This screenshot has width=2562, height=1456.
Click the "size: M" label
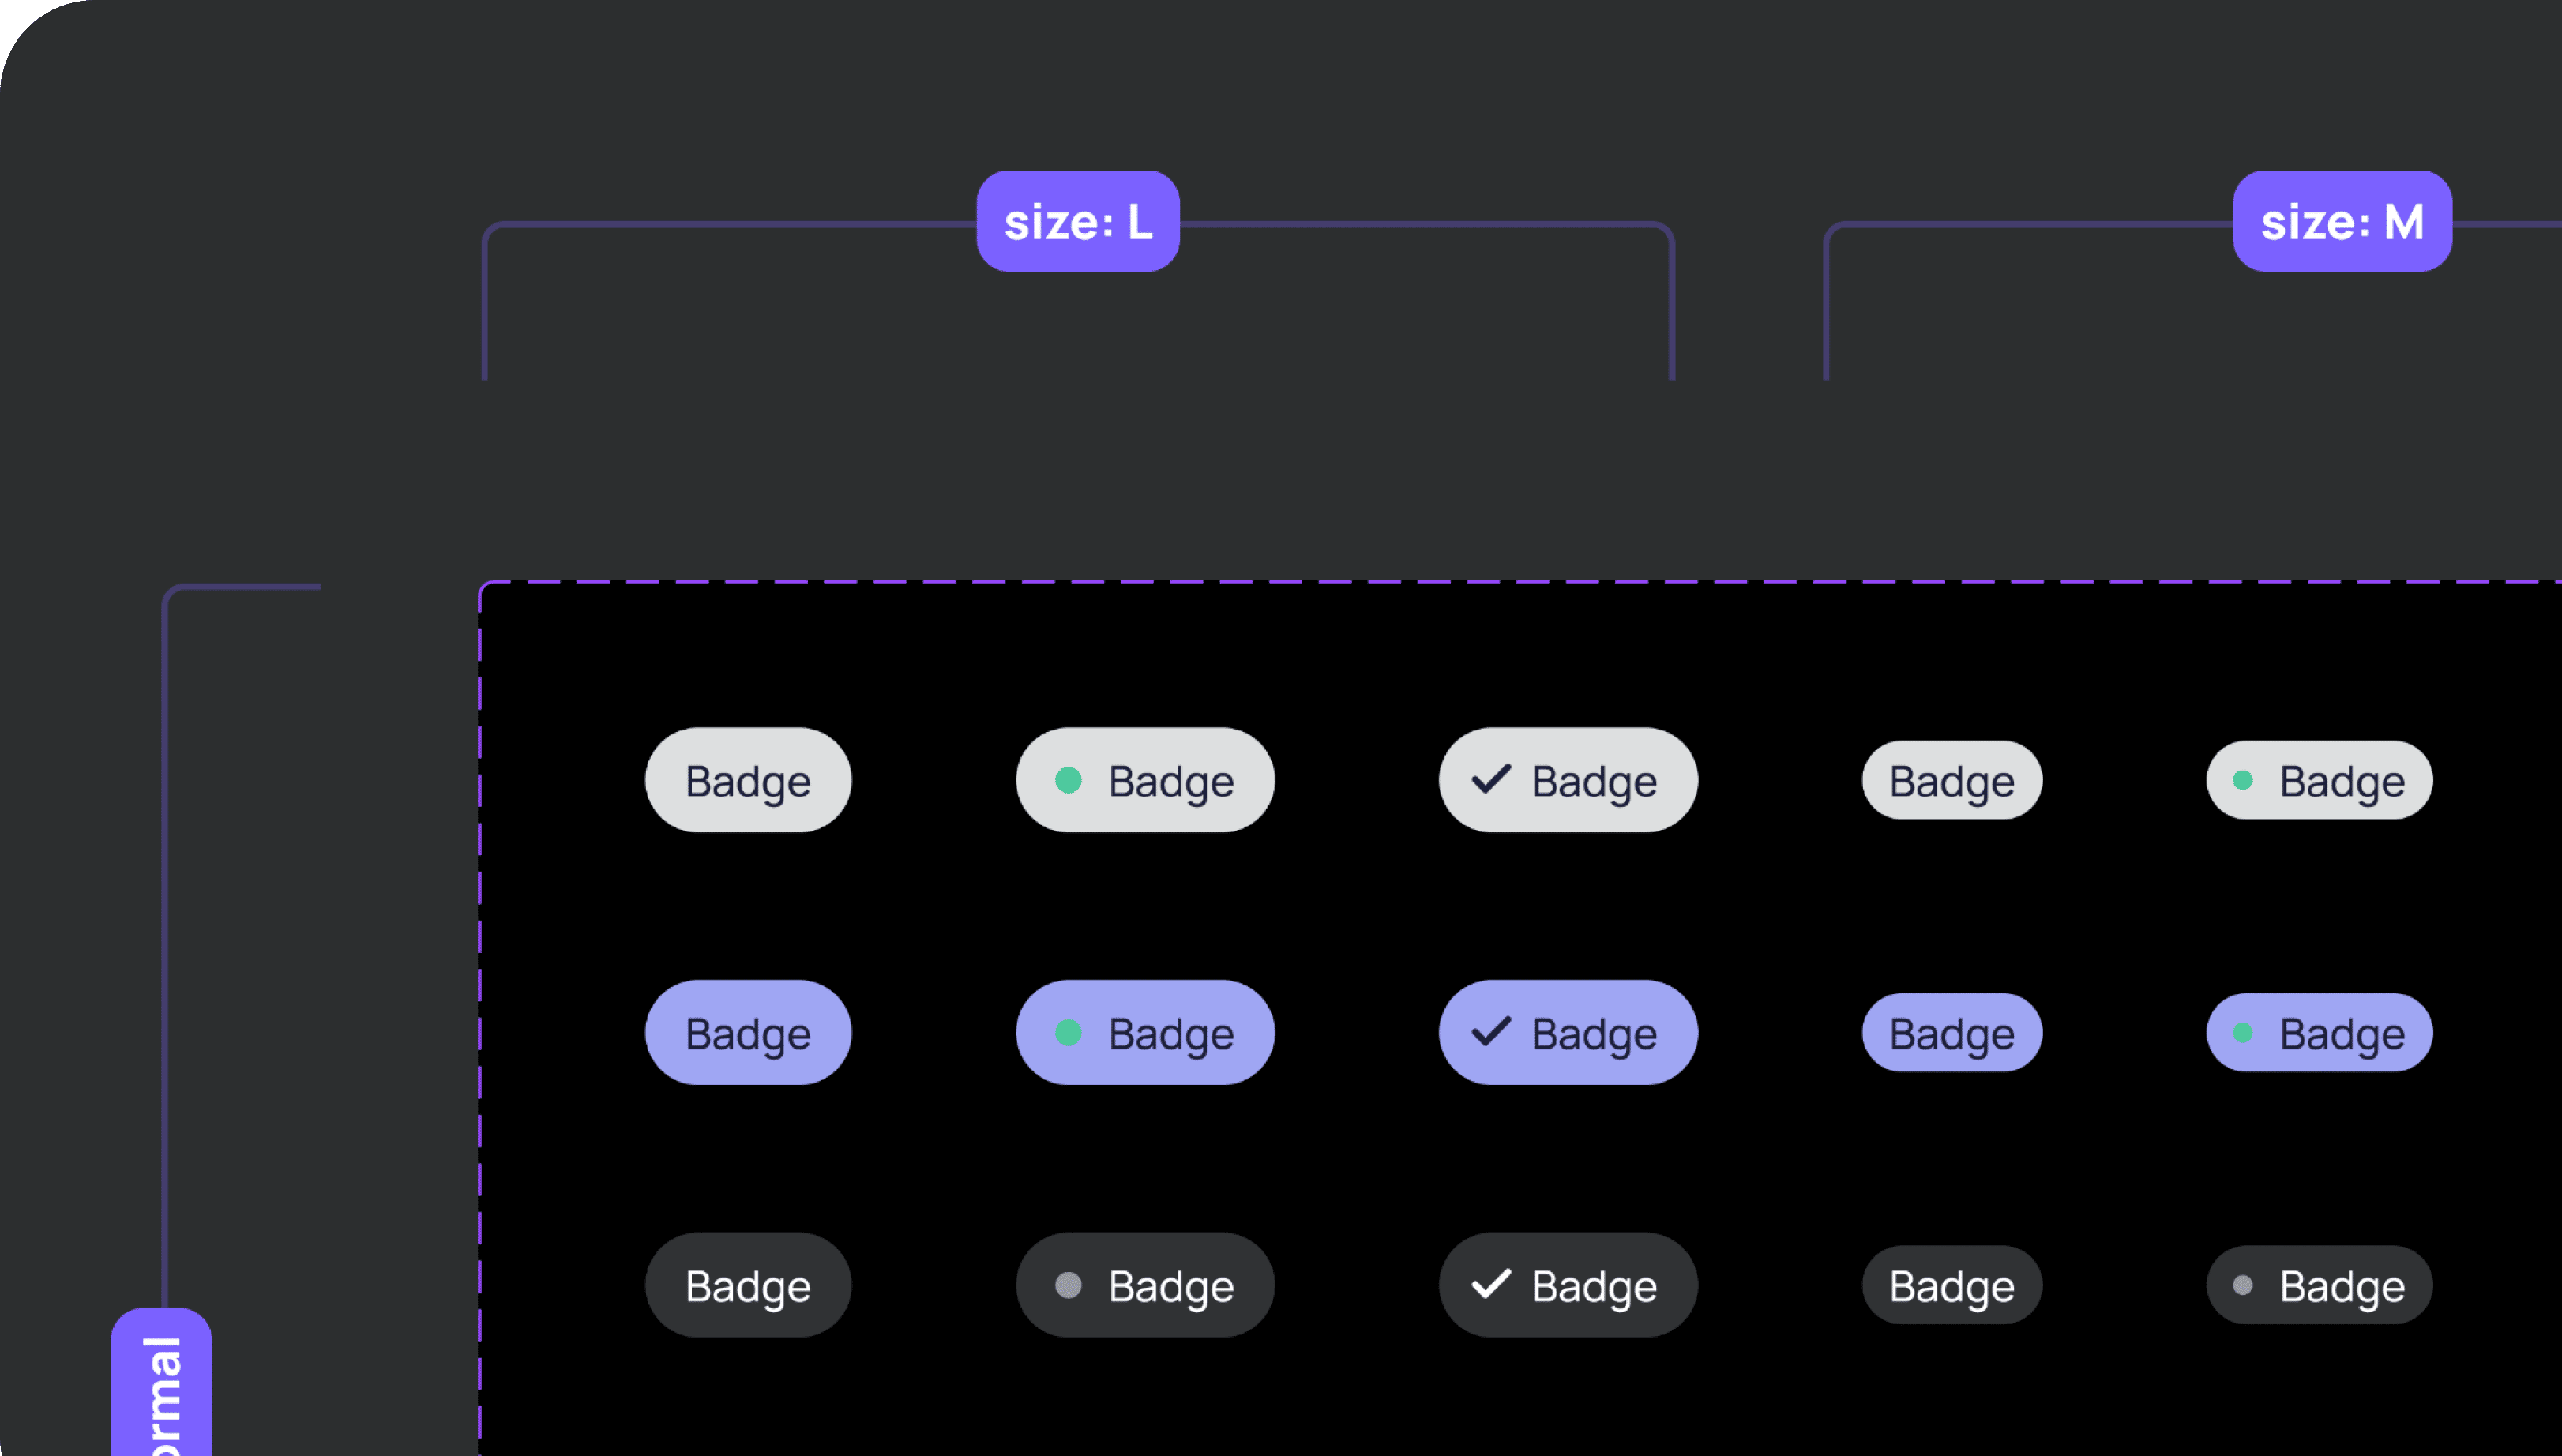coord(2342,221)
